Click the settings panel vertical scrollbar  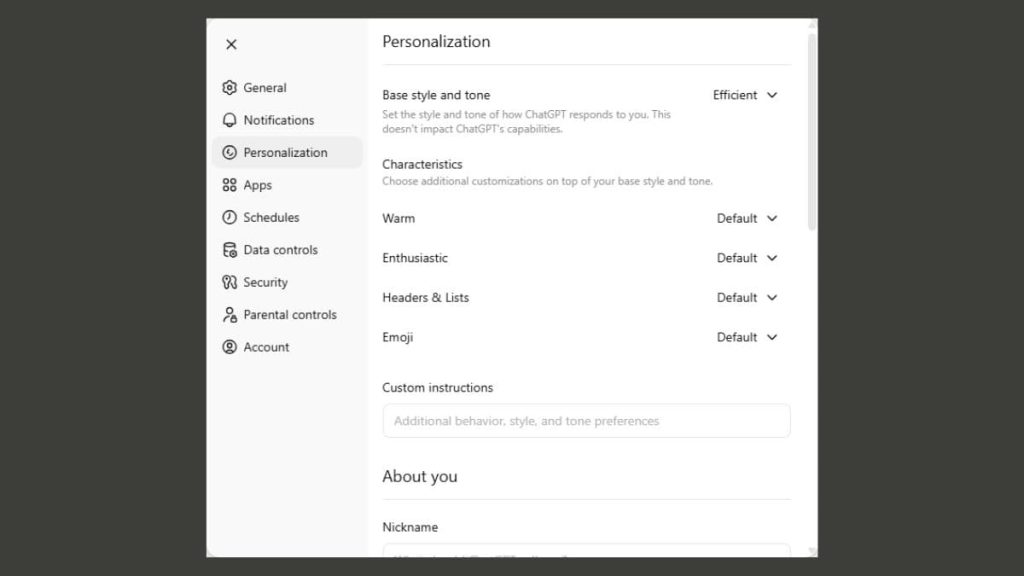pyautogui.click(x=812, y=130)
